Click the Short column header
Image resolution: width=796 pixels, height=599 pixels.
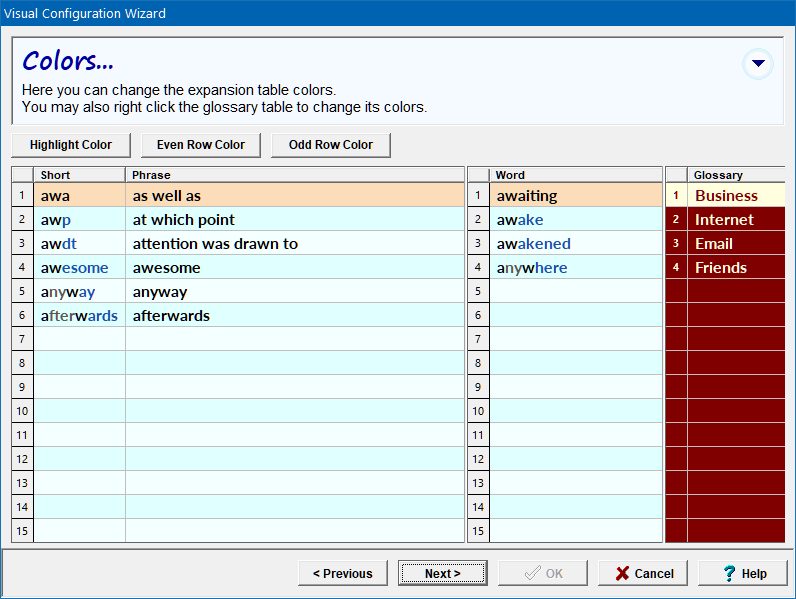coord(79,175)
